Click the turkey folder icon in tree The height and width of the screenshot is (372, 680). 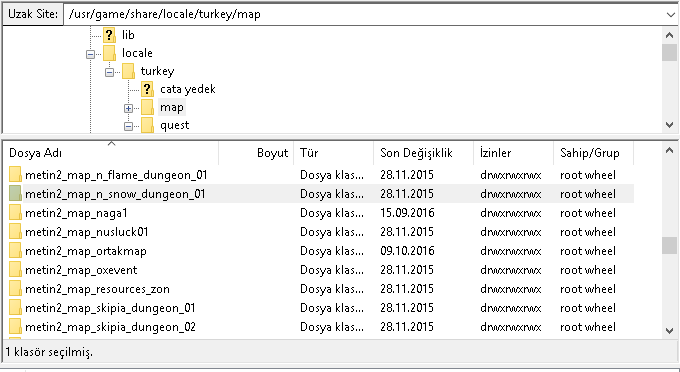128,71
